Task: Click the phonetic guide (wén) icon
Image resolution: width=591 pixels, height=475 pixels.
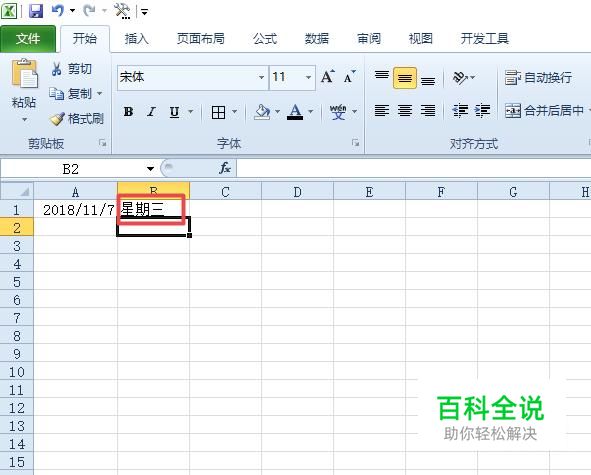Action: tap(338, 112)
